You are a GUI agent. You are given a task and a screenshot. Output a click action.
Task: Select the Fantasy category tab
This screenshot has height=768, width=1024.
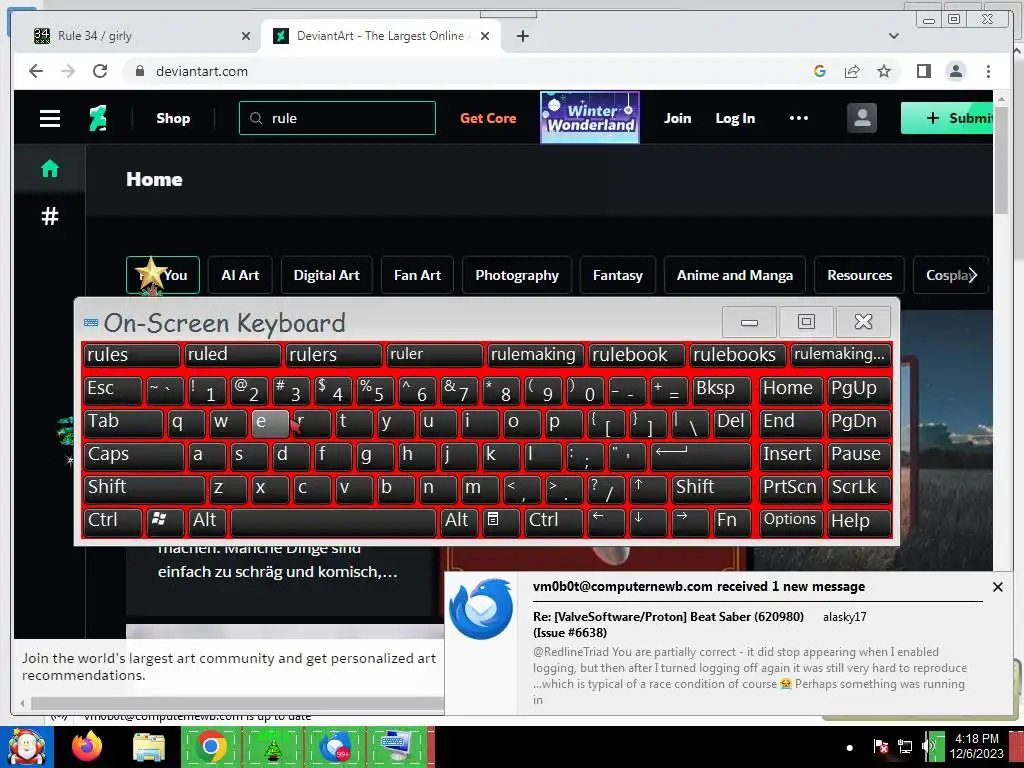click(618, 275)
